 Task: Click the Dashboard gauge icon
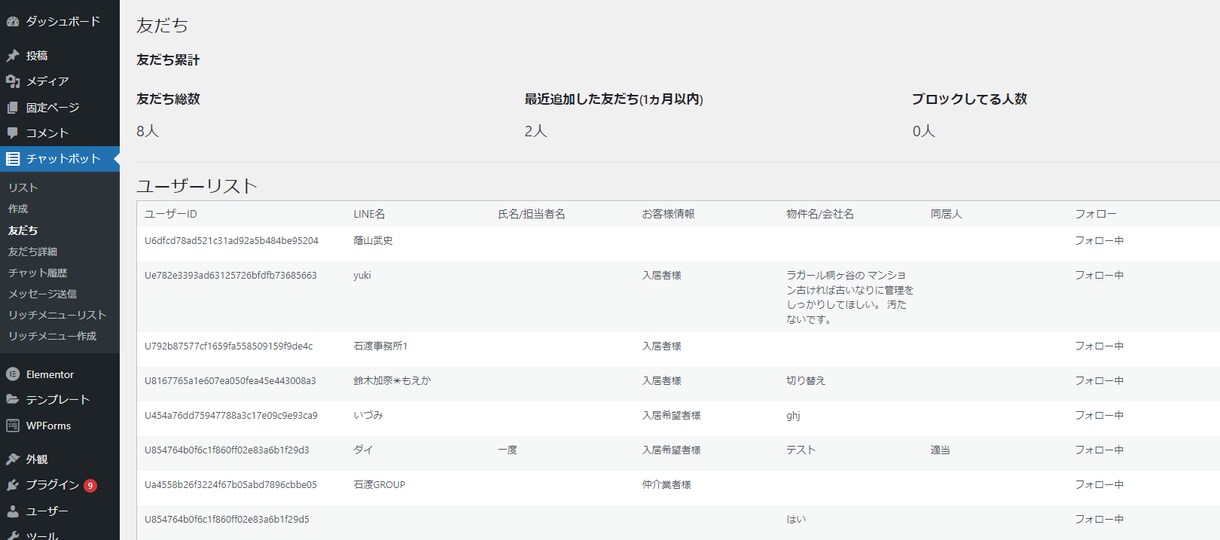point(13,21)
